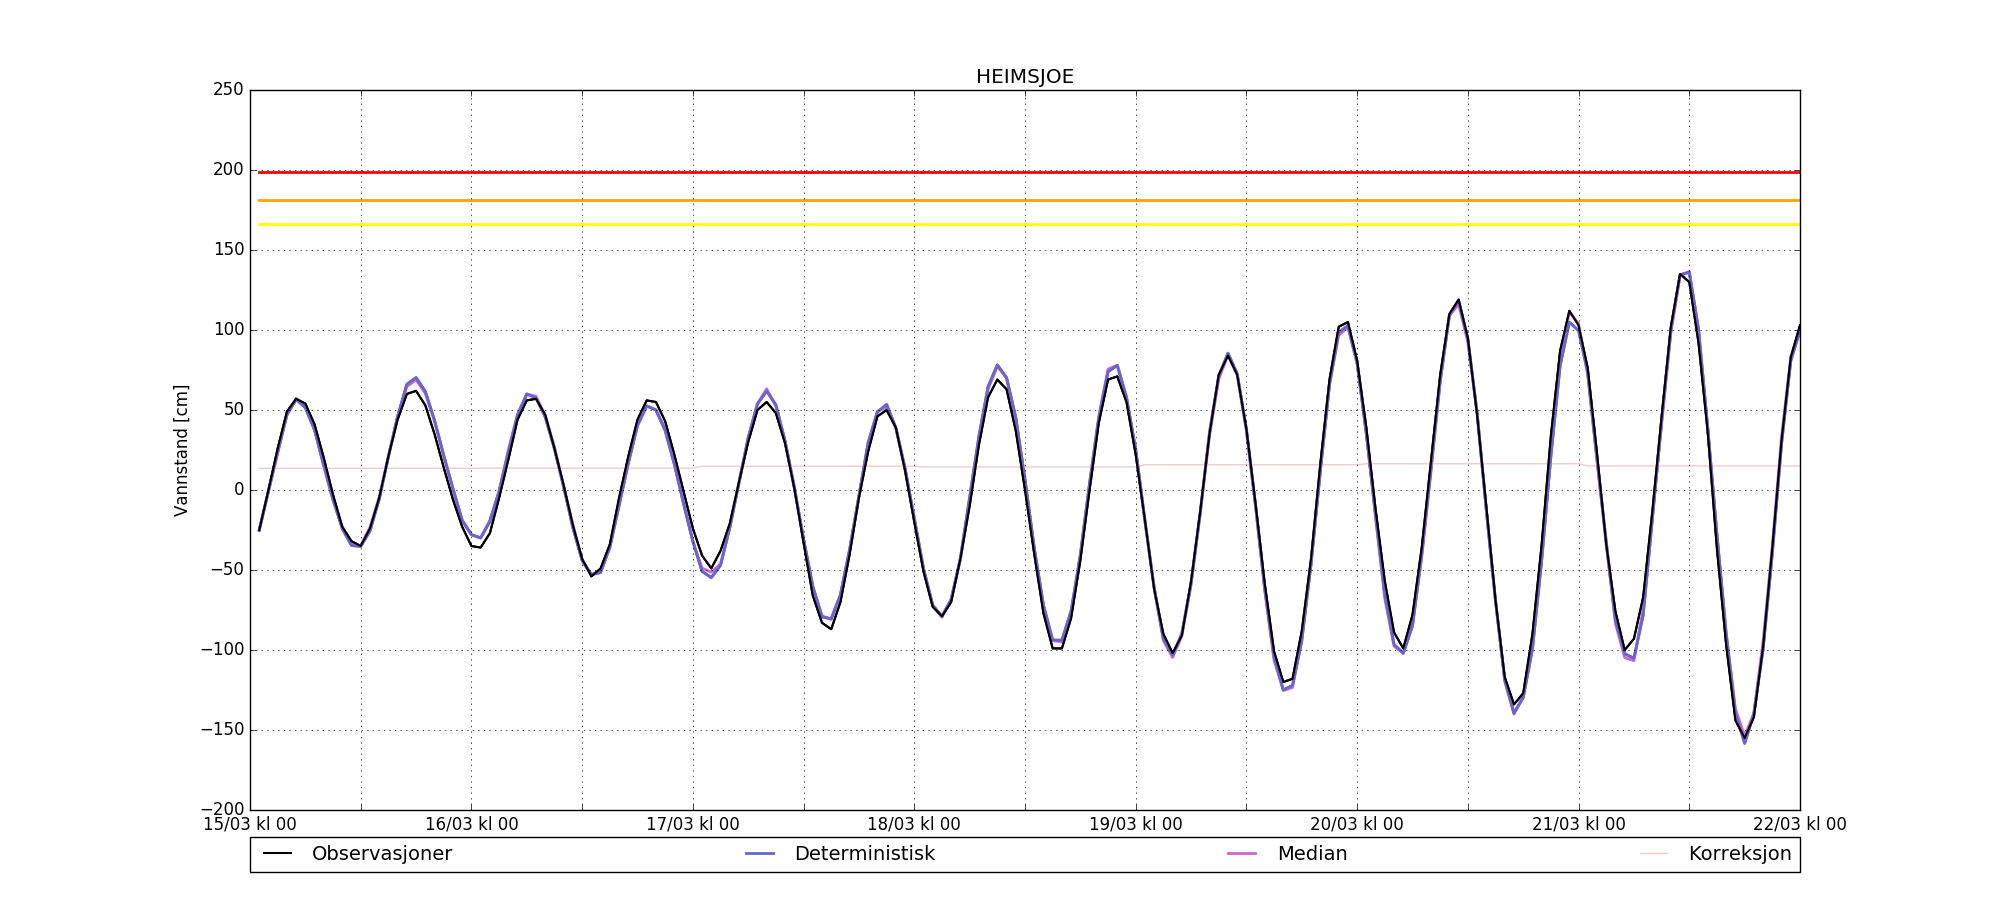Select the 22/03 kl 00 date tick label

1798,825
